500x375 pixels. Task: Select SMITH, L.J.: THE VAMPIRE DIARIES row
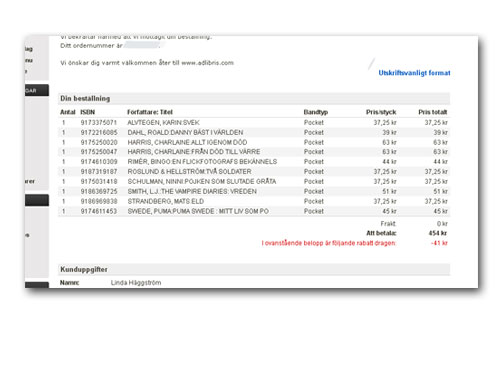click(x=254, y=191)
